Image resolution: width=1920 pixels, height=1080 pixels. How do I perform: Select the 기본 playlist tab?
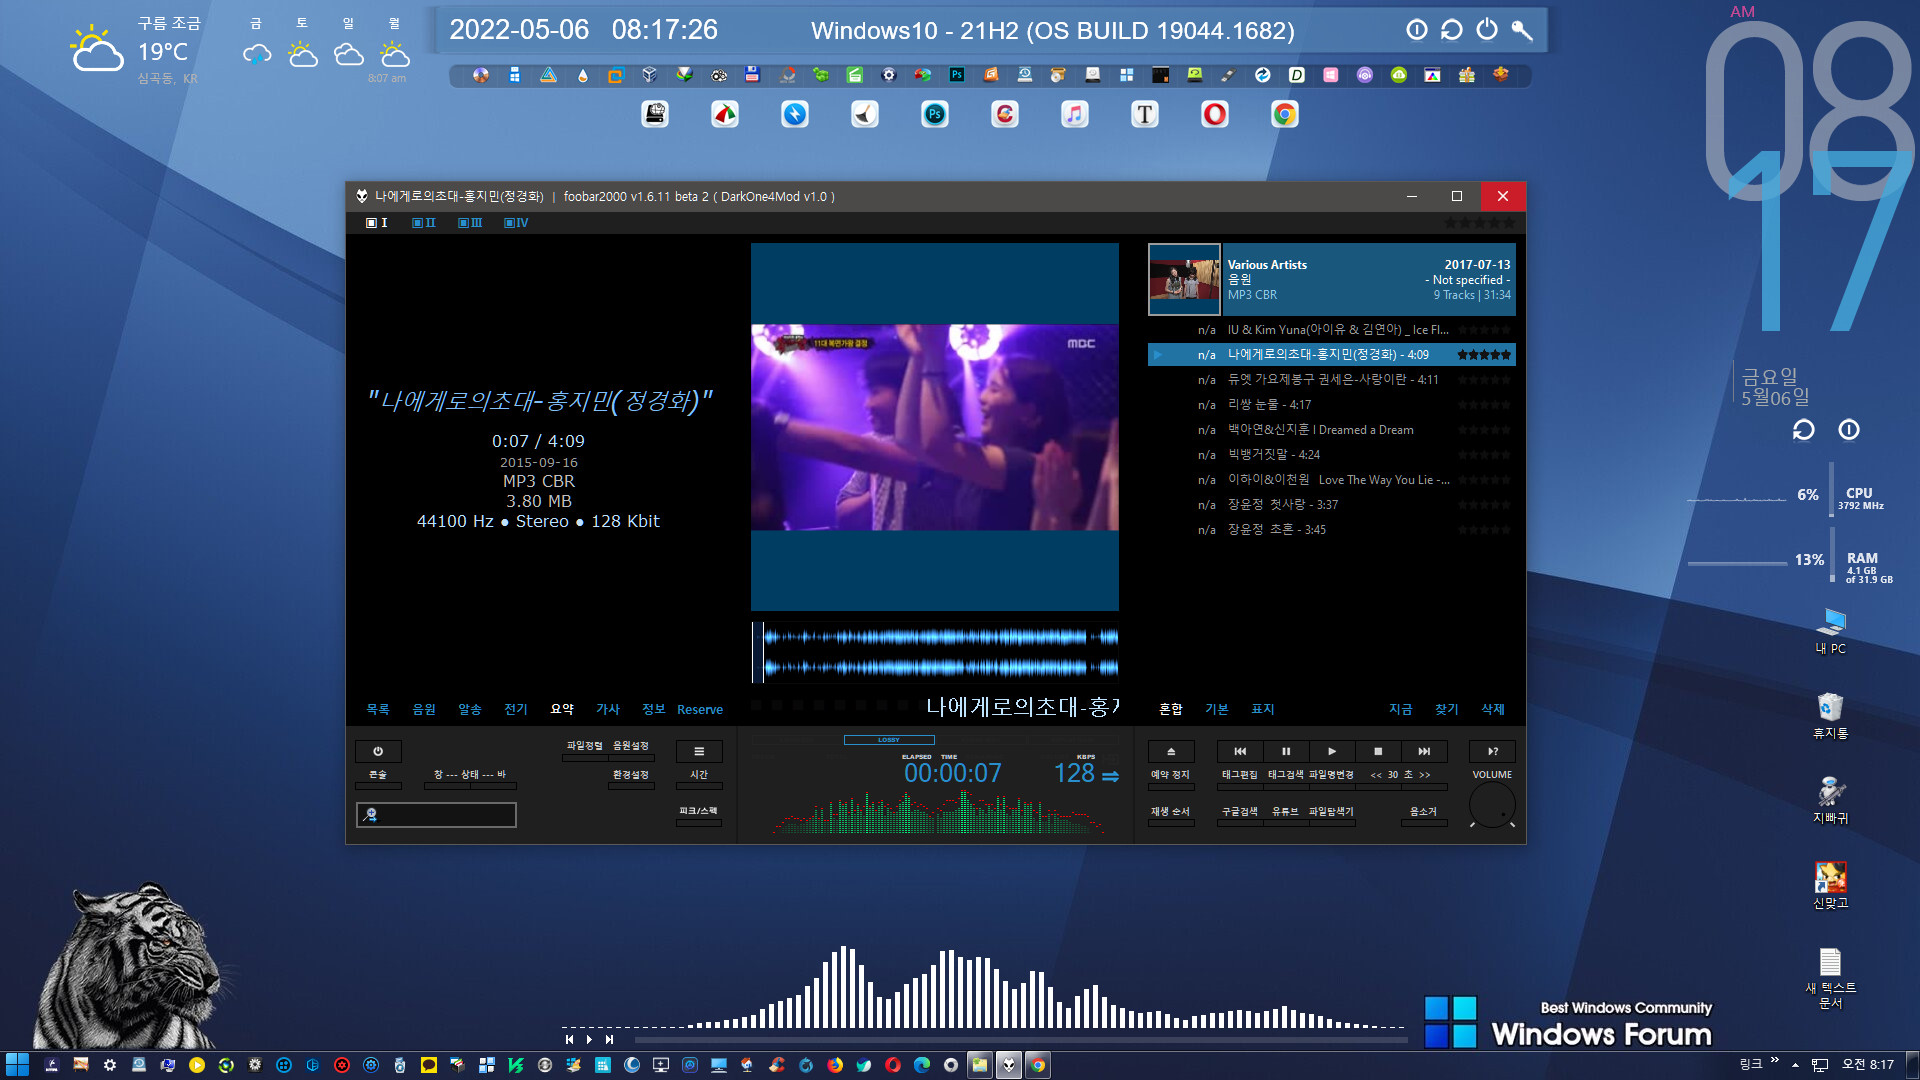pos(1217,709)
